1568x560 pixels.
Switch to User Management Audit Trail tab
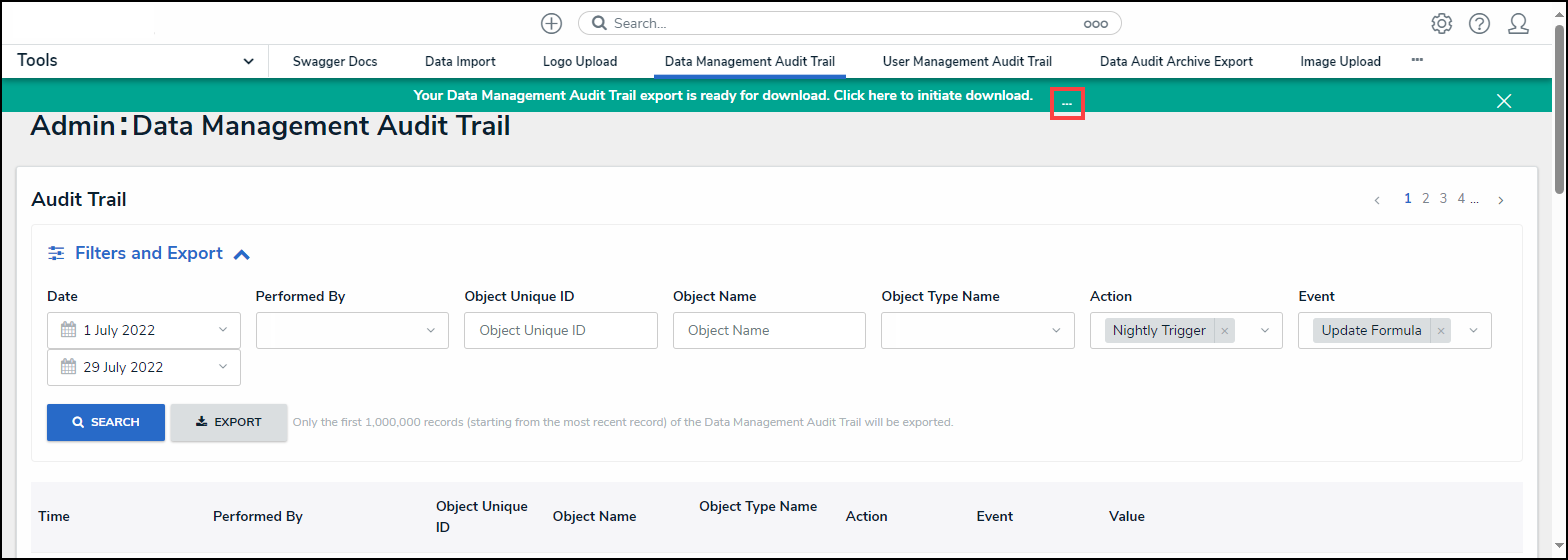coord(967,62)
